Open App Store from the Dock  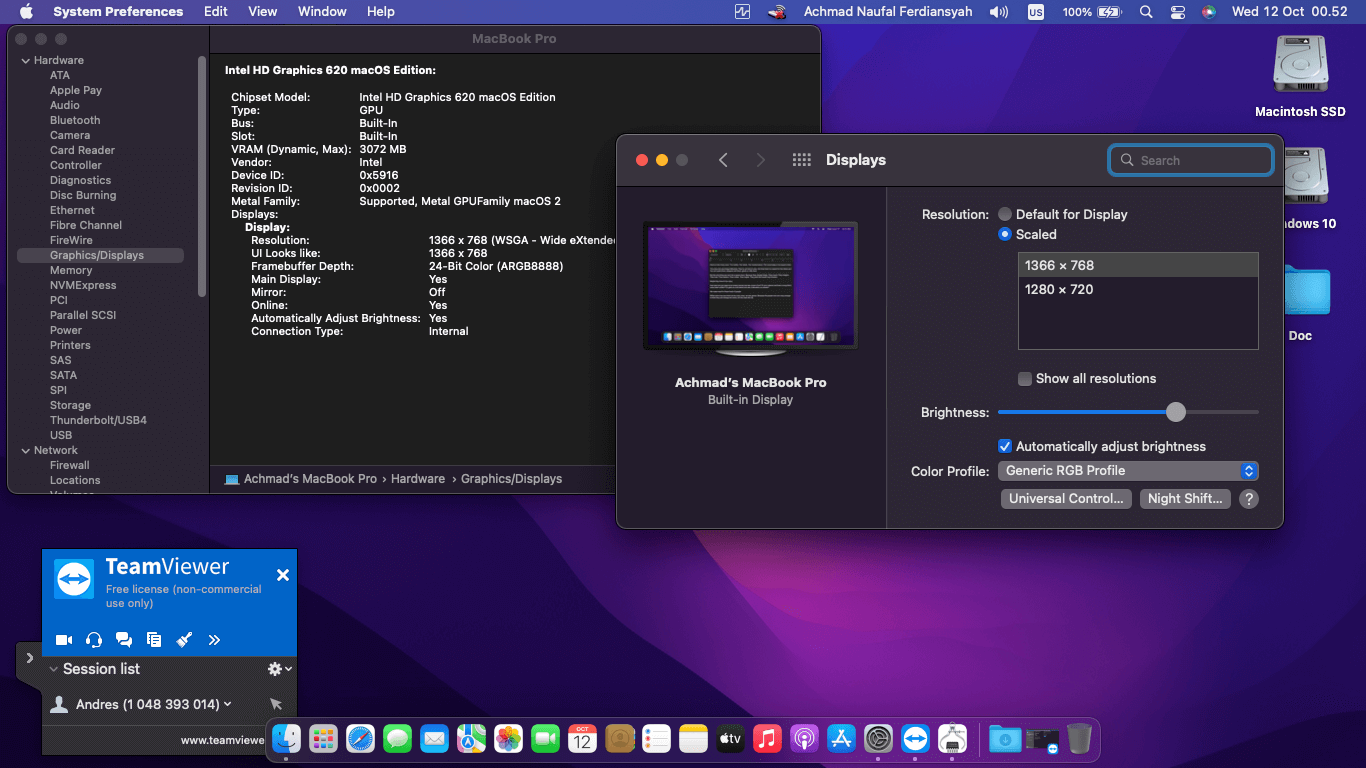pos(841,739)
